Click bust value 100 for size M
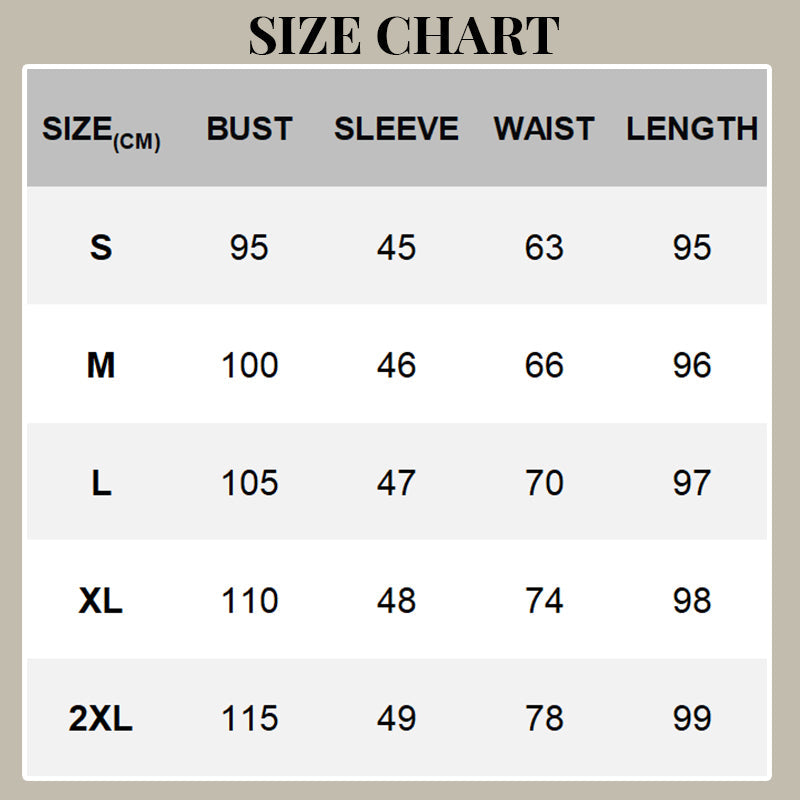Viewport: 800px width, 800px height. pos(249,365)
